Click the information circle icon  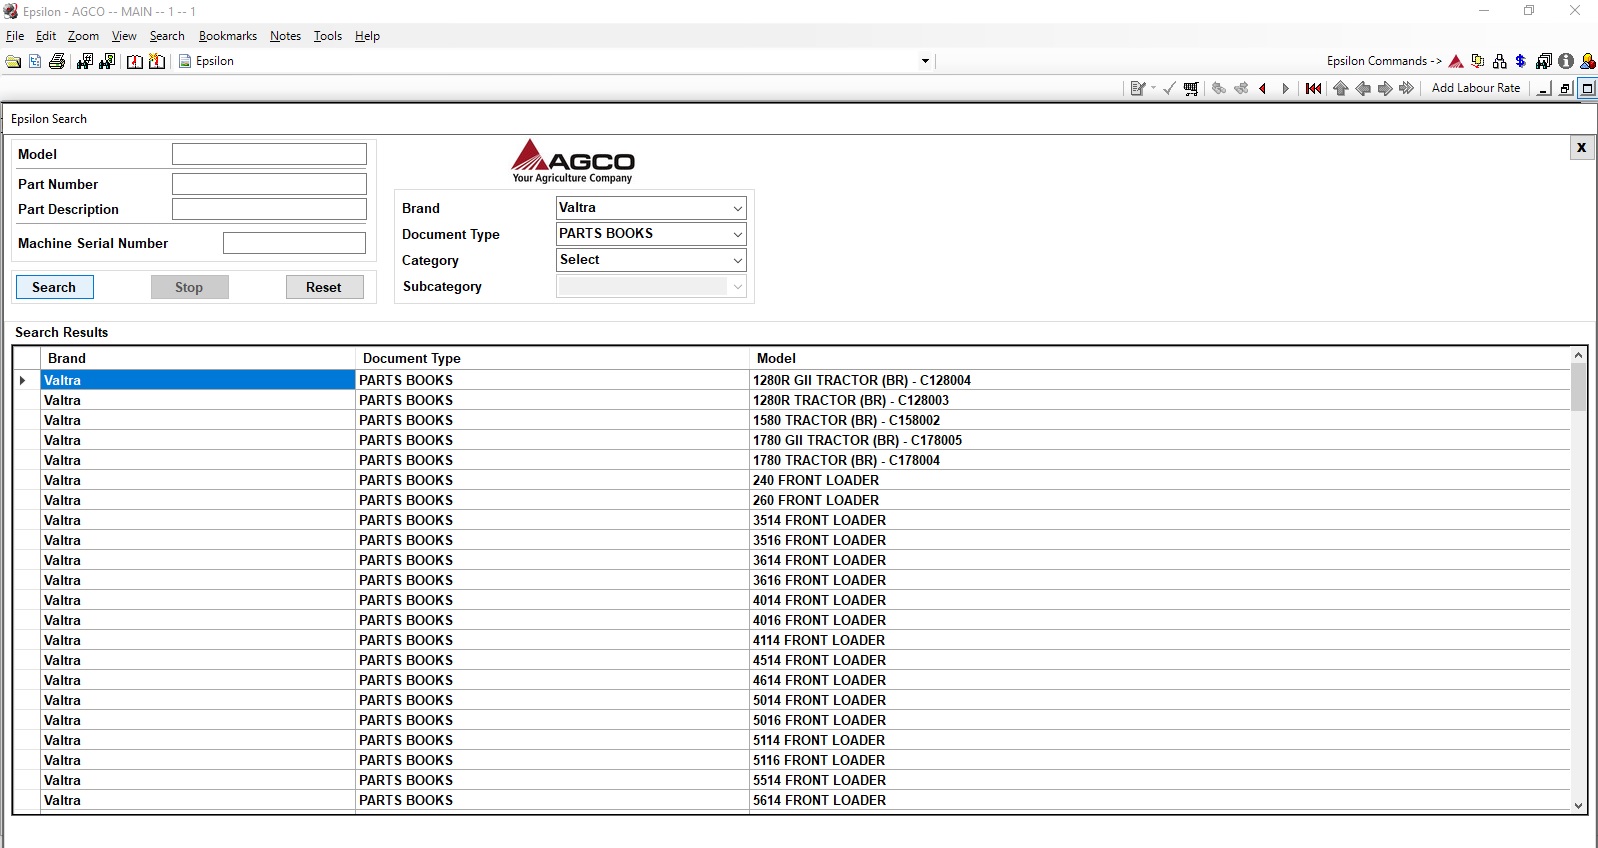pos(1566,61)
